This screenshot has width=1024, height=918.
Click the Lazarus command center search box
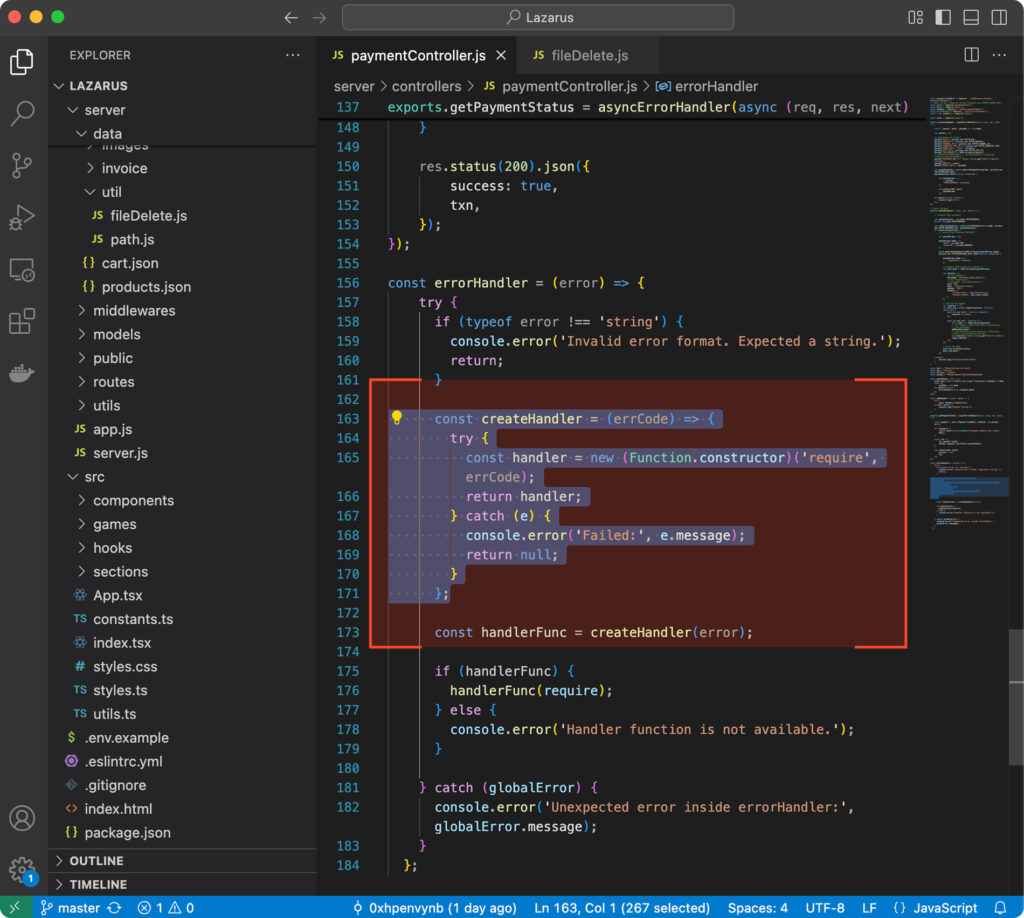click(538, 17)
